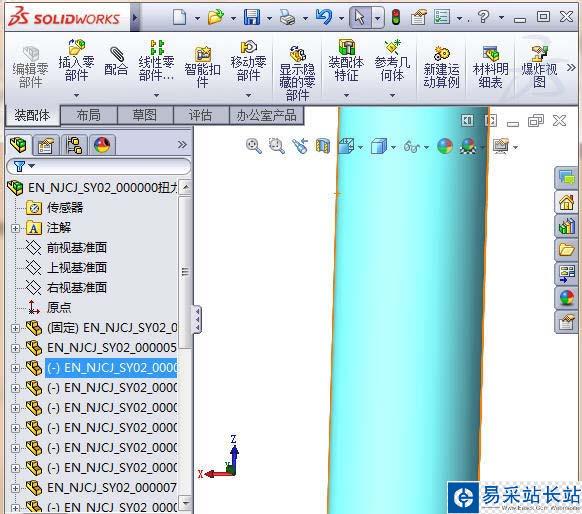This screenshot has width=582, height=514.
Task: Switch to the 草图 tab
Action: 145,115
